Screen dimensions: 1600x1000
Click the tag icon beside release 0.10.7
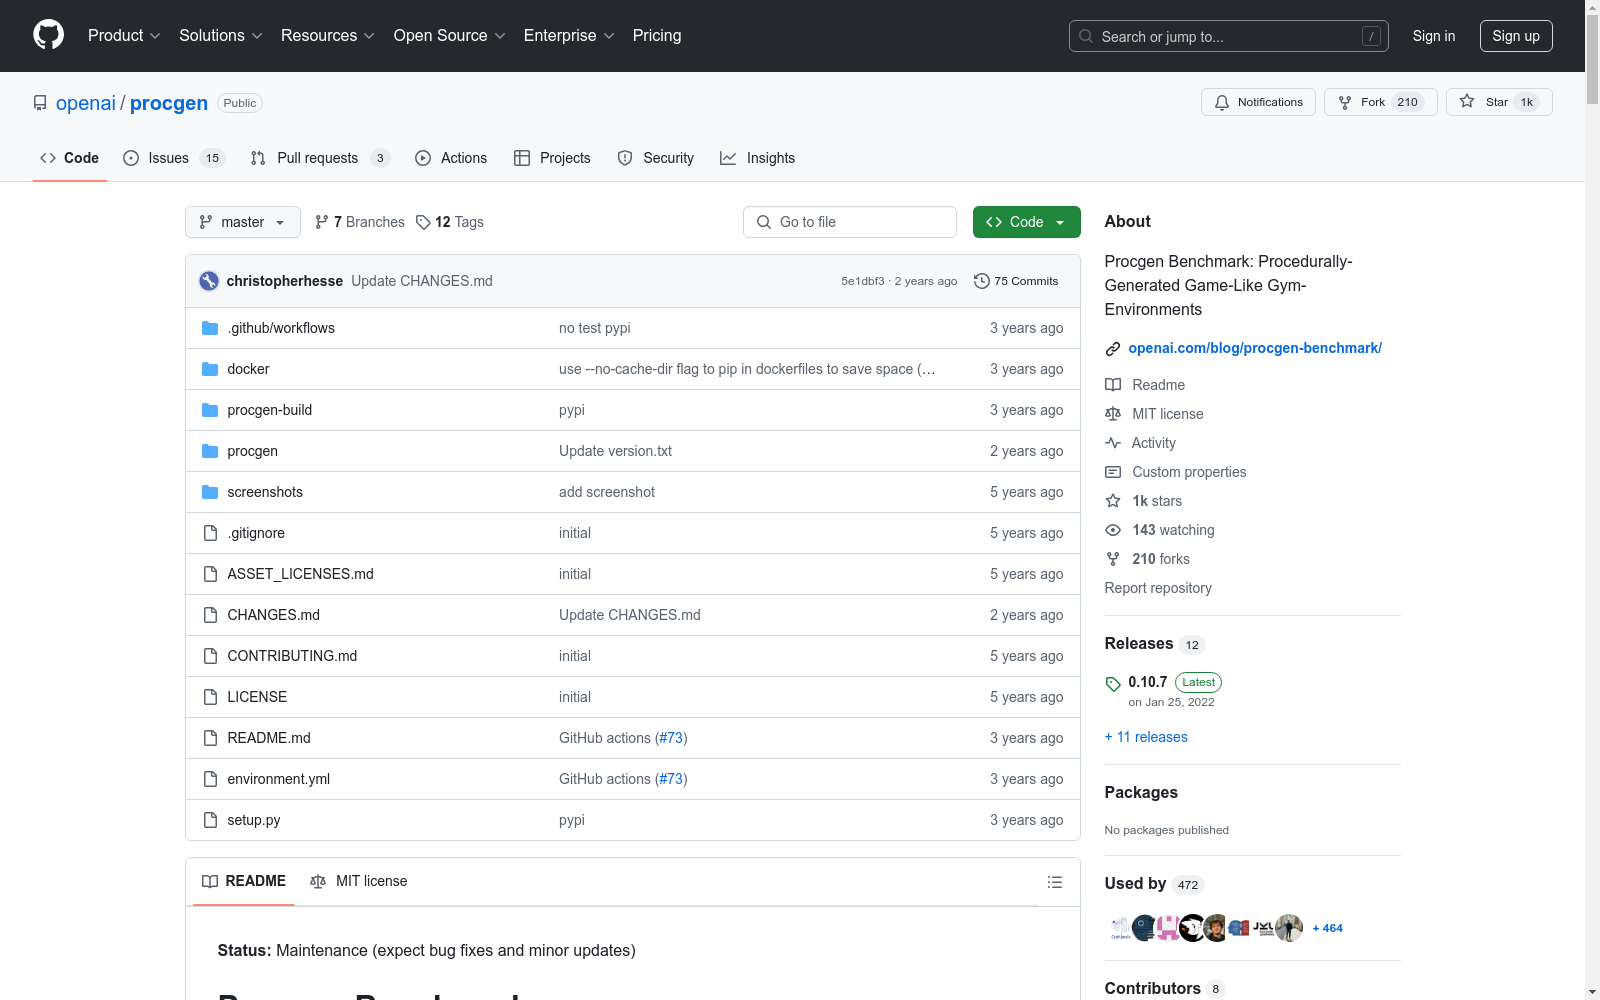pyautogui.click(x=1113, y=684)
